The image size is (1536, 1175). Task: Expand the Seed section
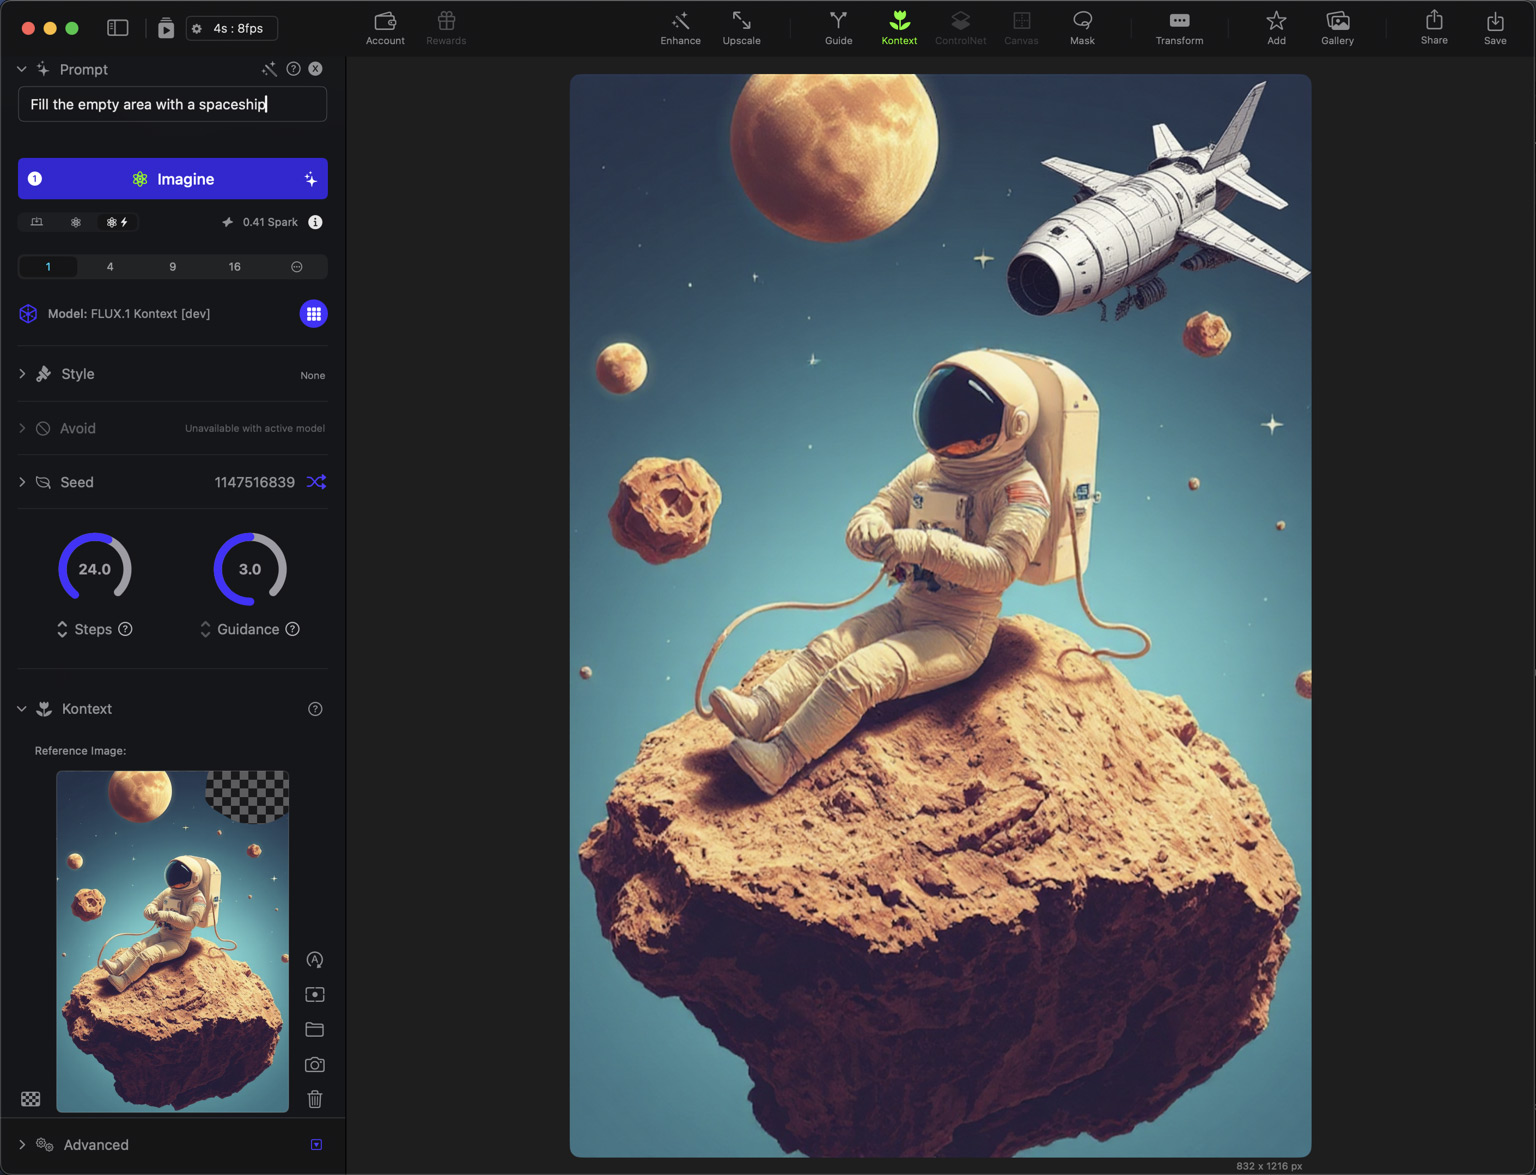(22, 482)
